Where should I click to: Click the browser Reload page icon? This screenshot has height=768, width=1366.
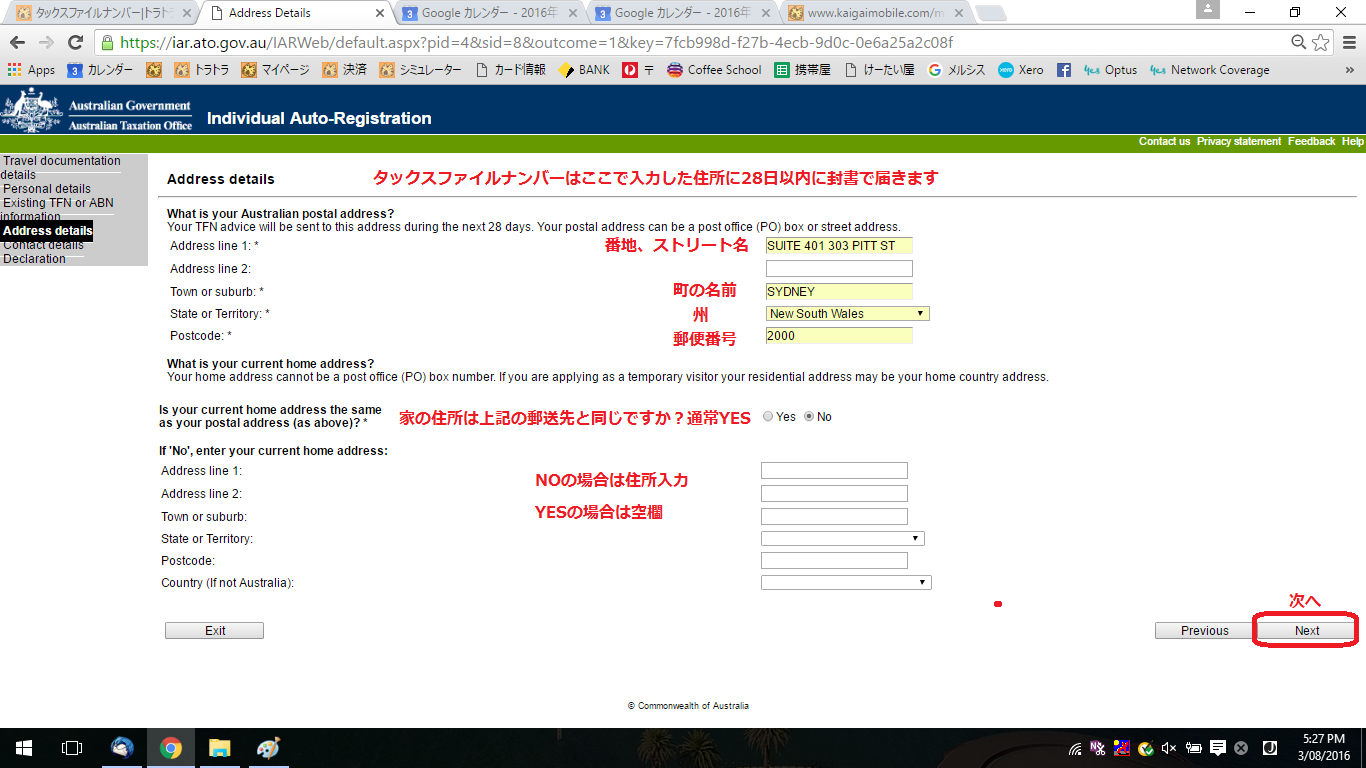click(x=75, y=43)
